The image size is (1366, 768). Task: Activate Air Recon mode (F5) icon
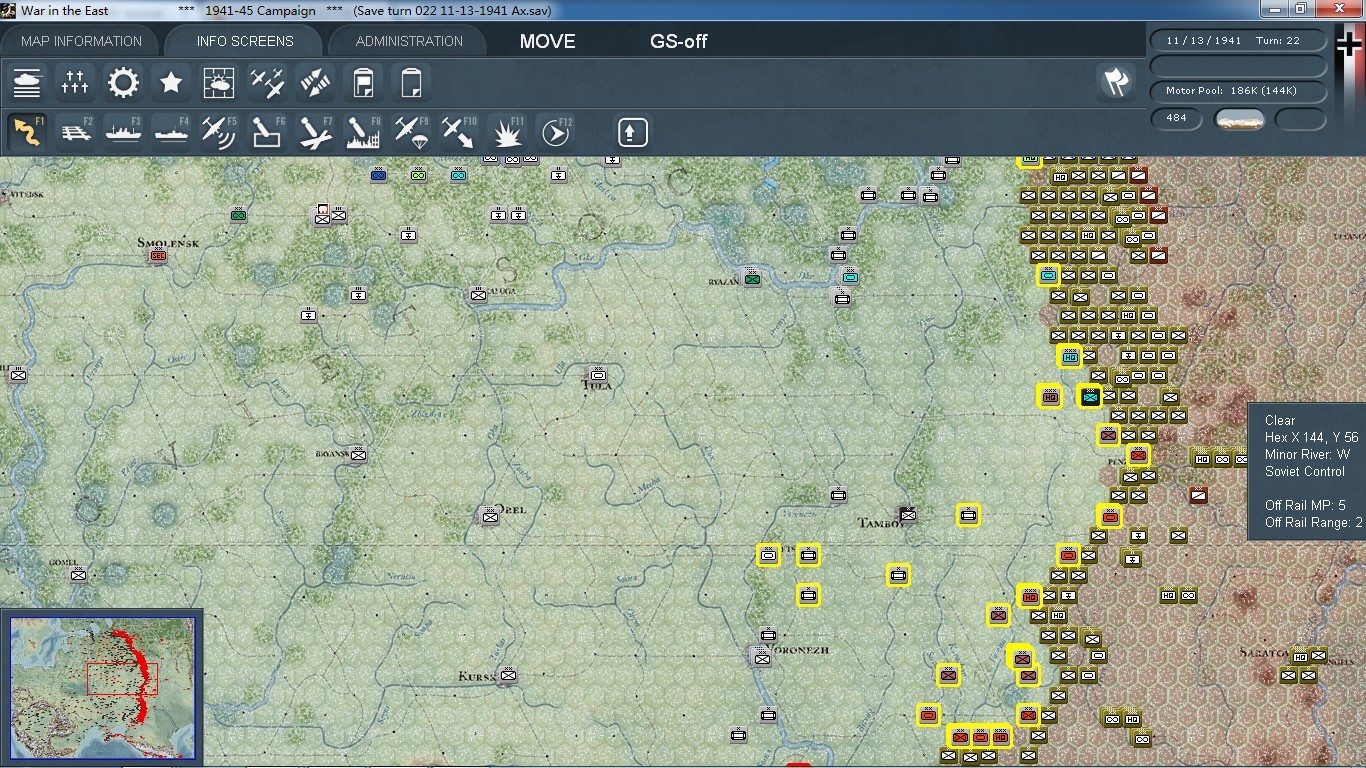pos(220,132)
